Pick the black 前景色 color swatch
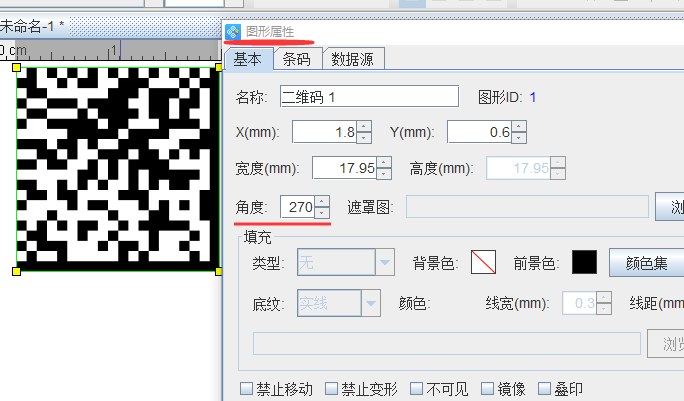Viewport: 684px width, 401px height. point(584,263)
